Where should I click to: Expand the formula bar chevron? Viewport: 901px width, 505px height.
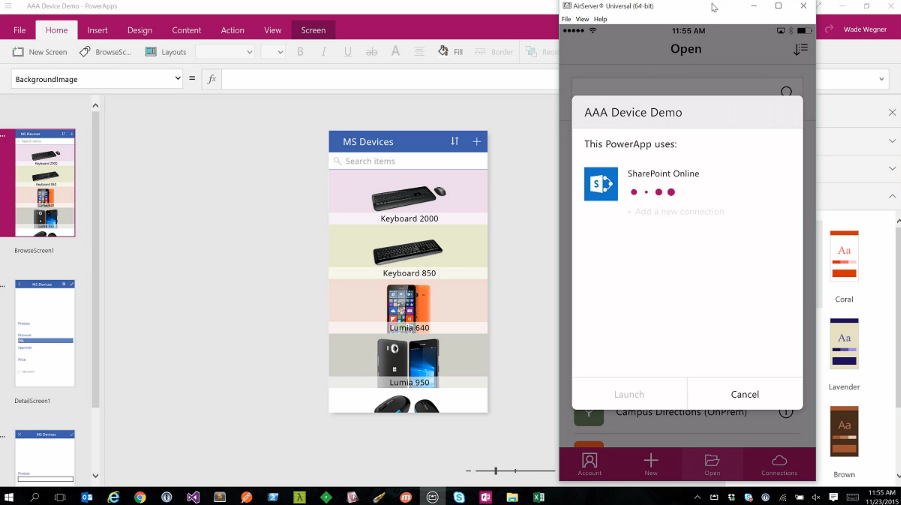pos(881,79)
